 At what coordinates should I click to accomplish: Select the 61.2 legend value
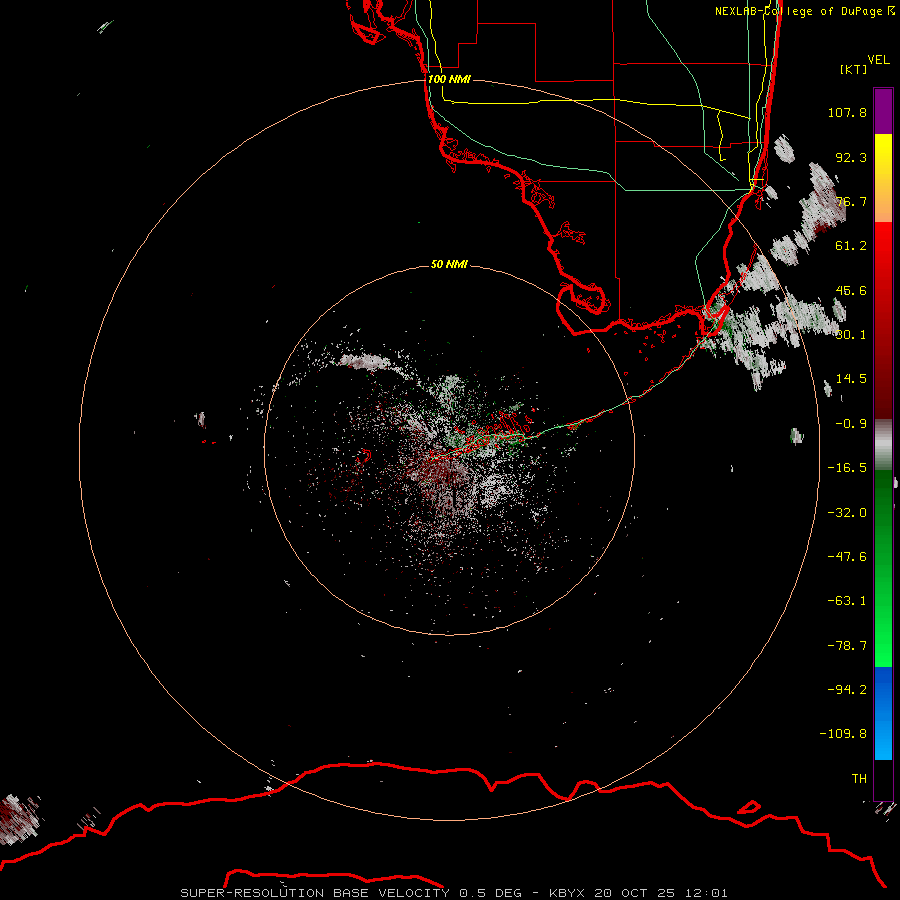[x=851, y=246]
